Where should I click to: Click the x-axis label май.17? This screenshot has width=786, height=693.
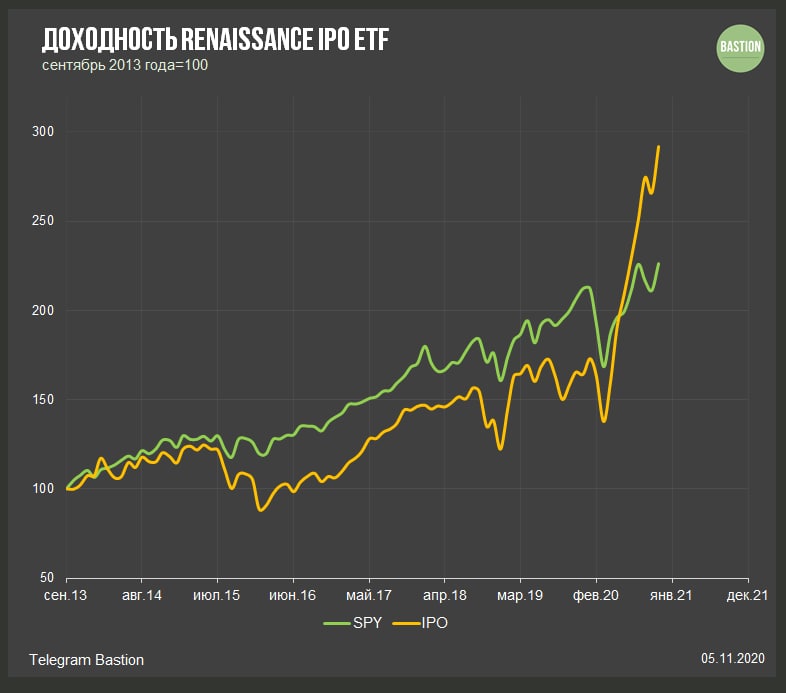click(369, 595)
